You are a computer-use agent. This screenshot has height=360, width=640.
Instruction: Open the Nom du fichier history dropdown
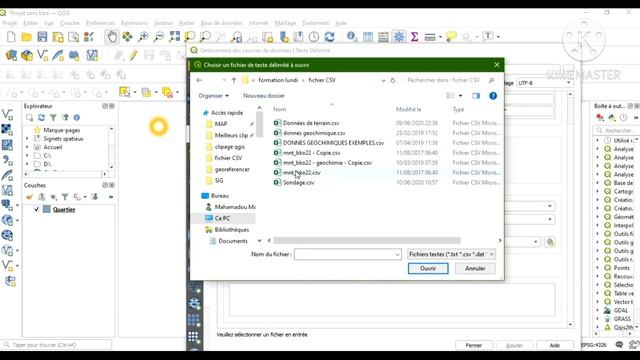coord(397,255)
